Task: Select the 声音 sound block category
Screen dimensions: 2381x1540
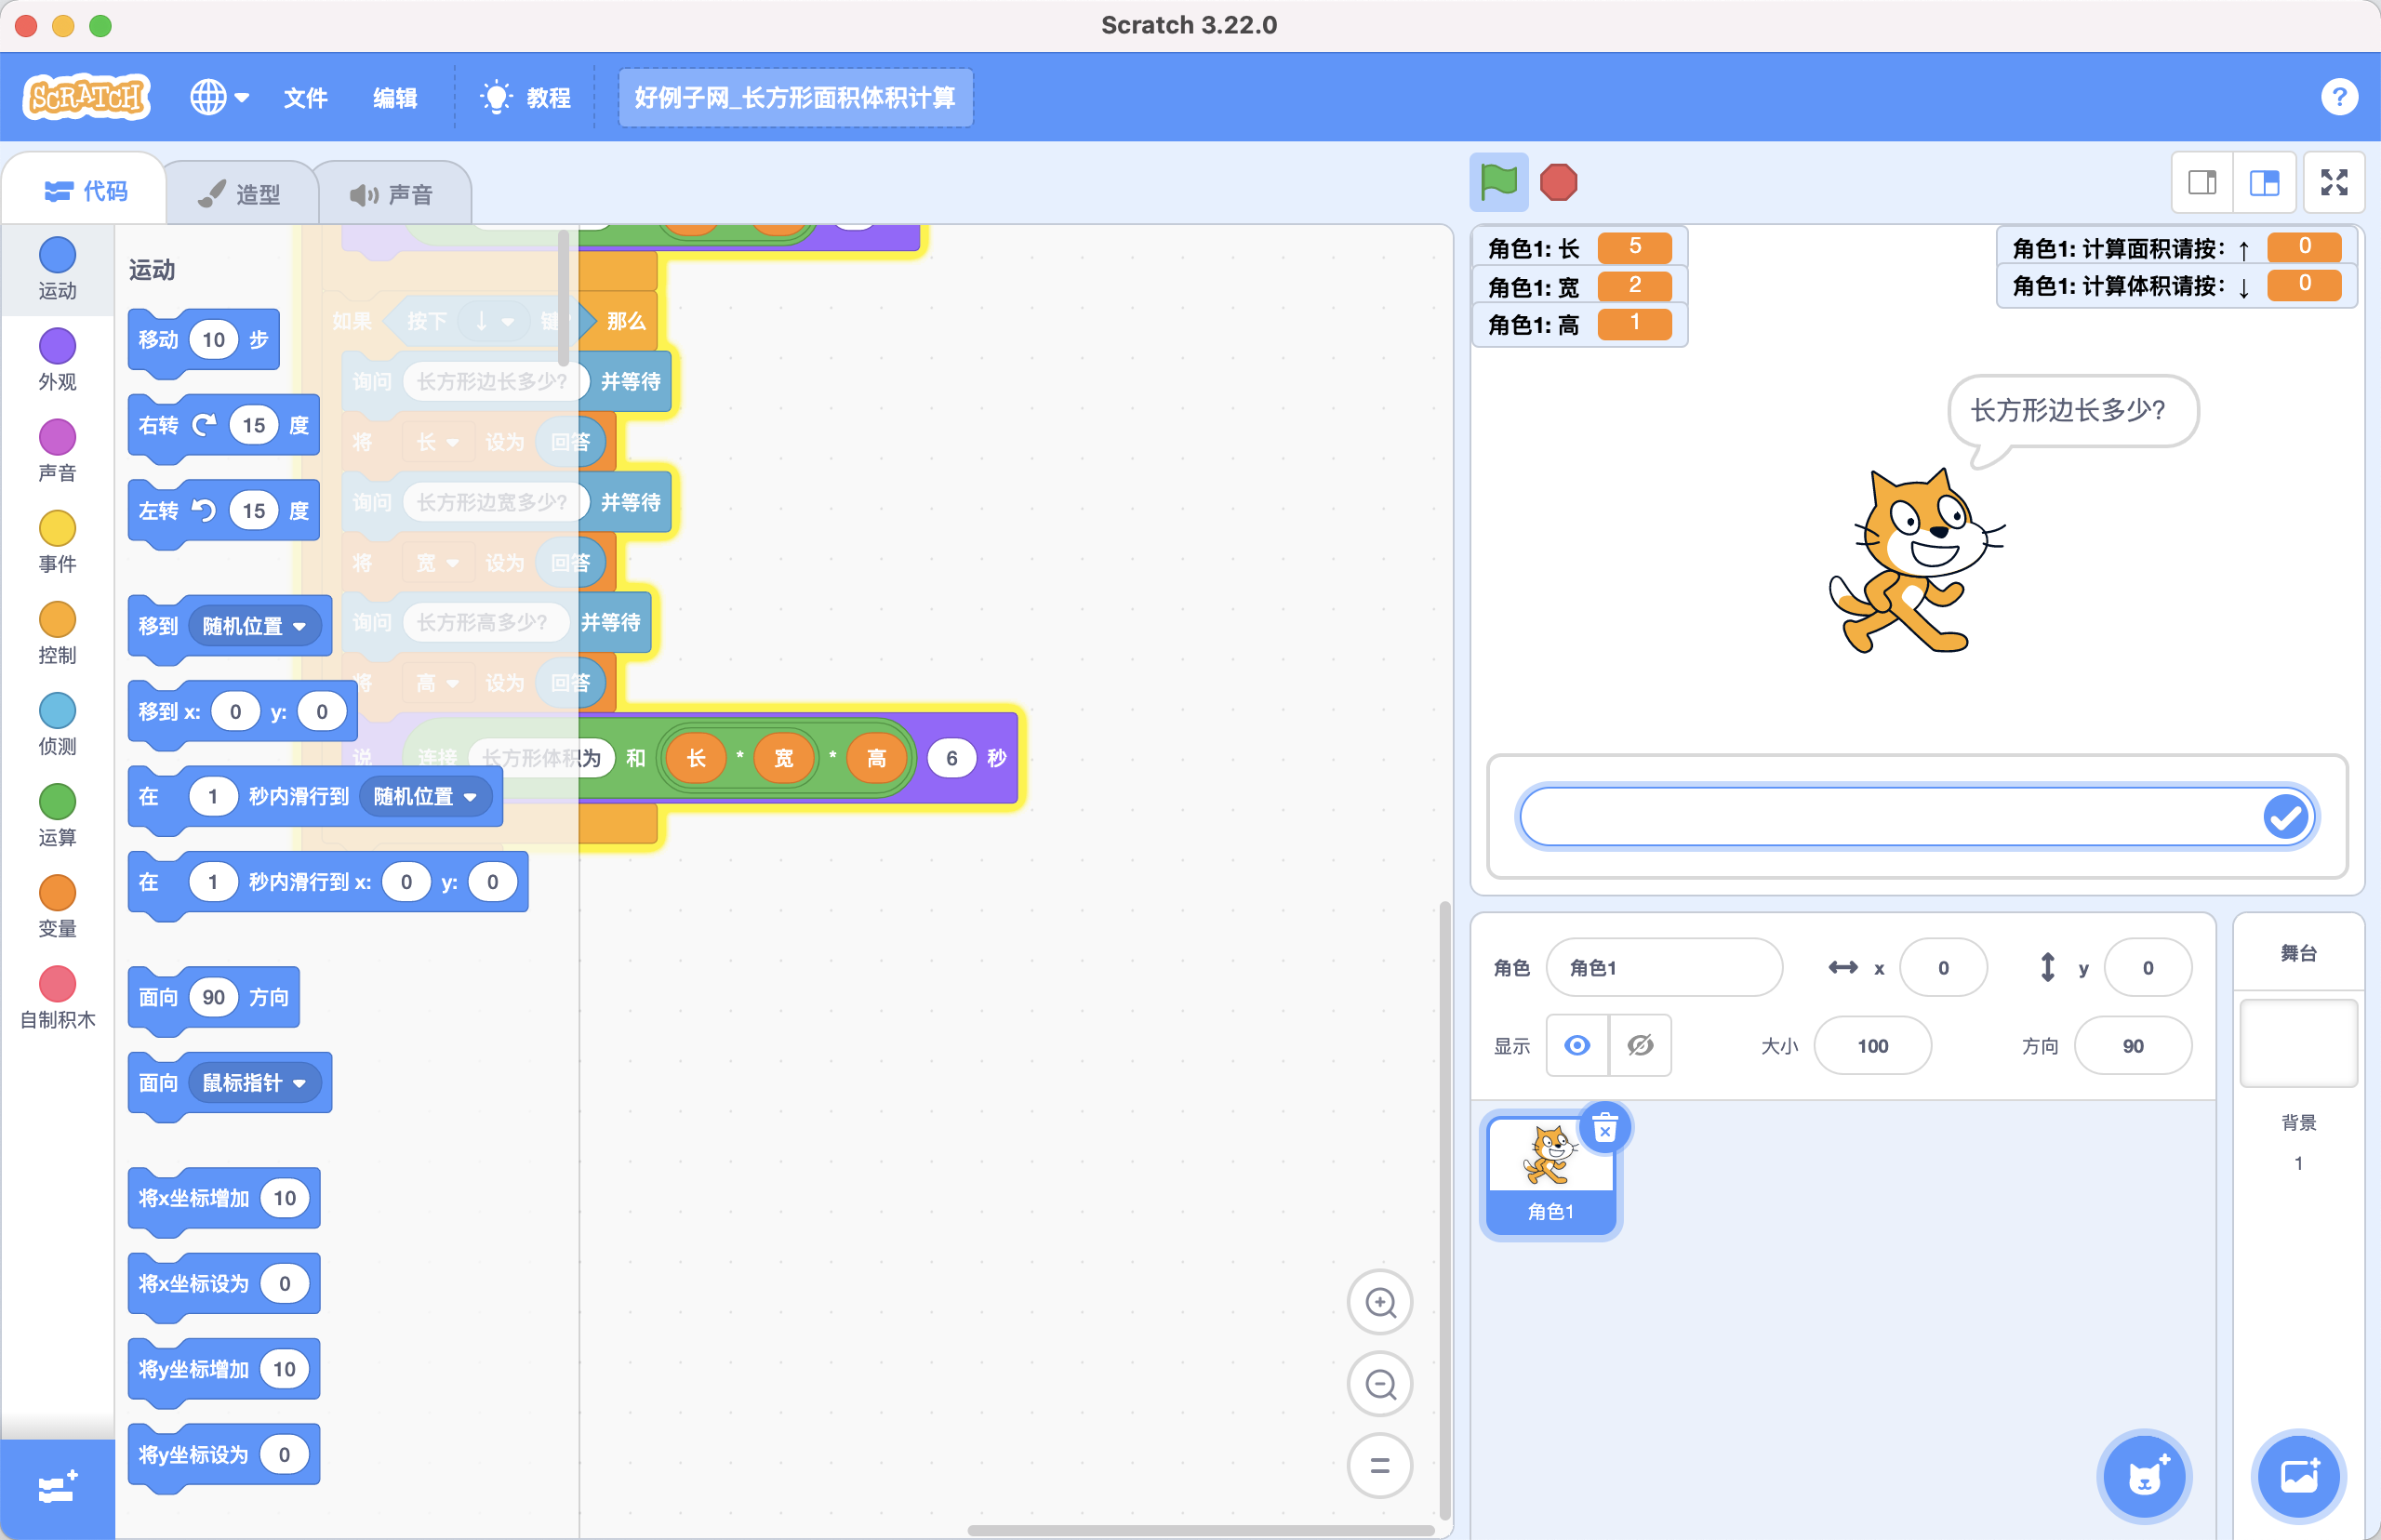Action: tap(57, 451)
